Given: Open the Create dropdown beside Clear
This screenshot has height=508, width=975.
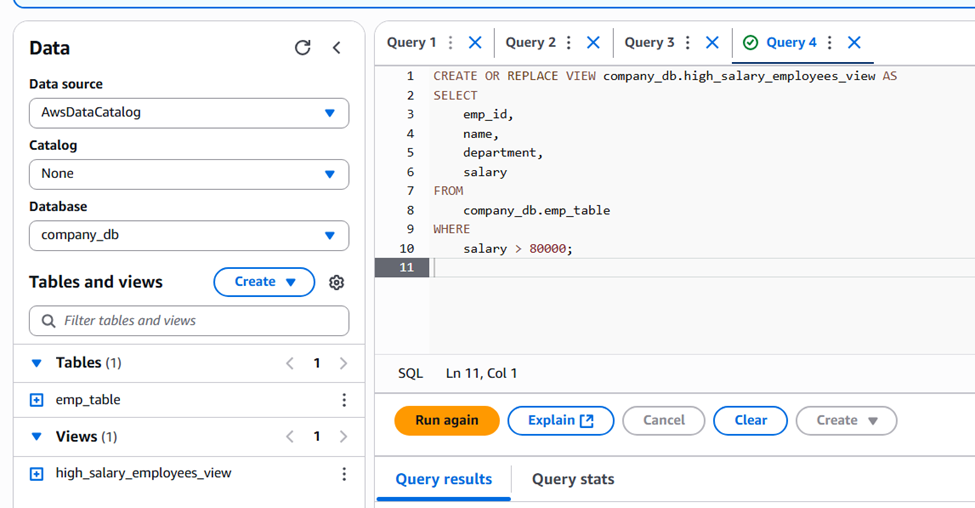Looking at the screenshot, I should click(x=846, y=420).
